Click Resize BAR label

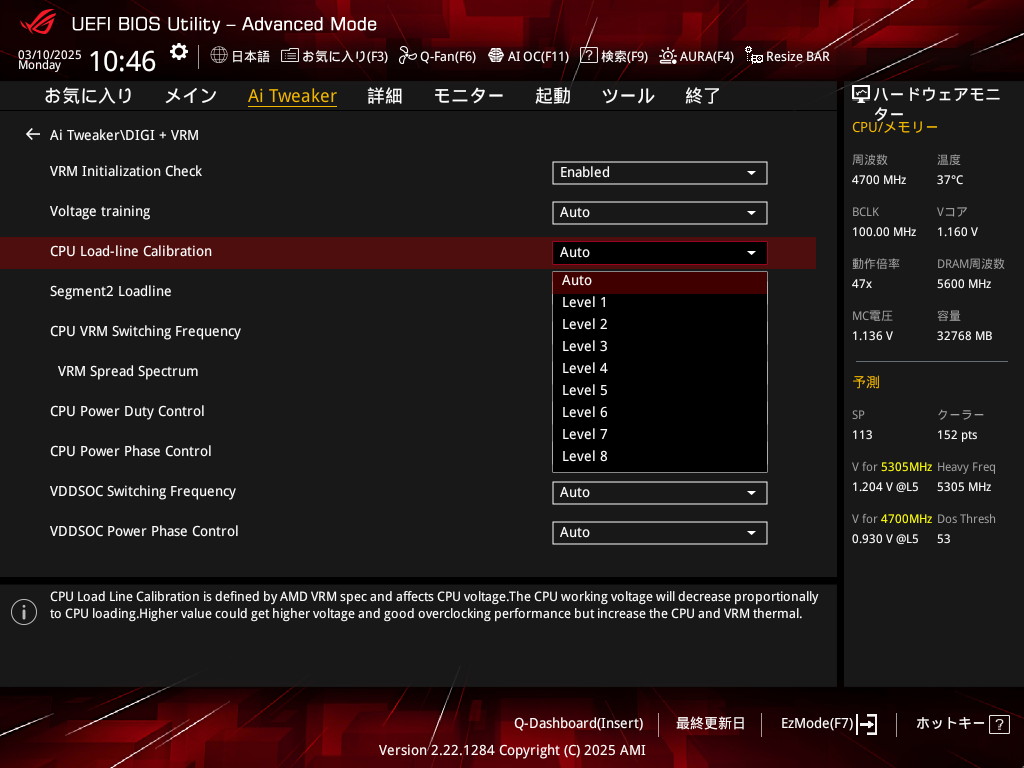tap(797, 56)
